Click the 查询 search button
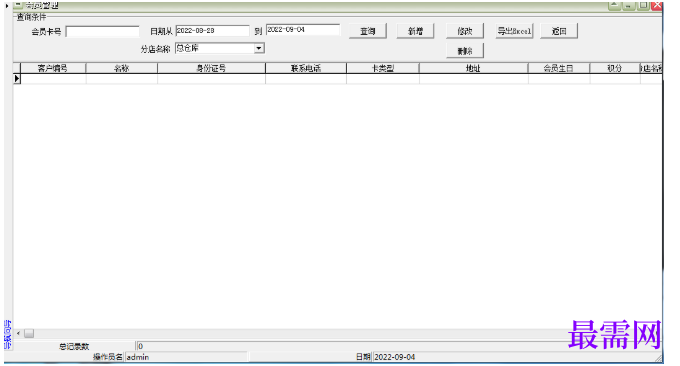The width and height of the screenshot is (680, 366). click(368, 31)
